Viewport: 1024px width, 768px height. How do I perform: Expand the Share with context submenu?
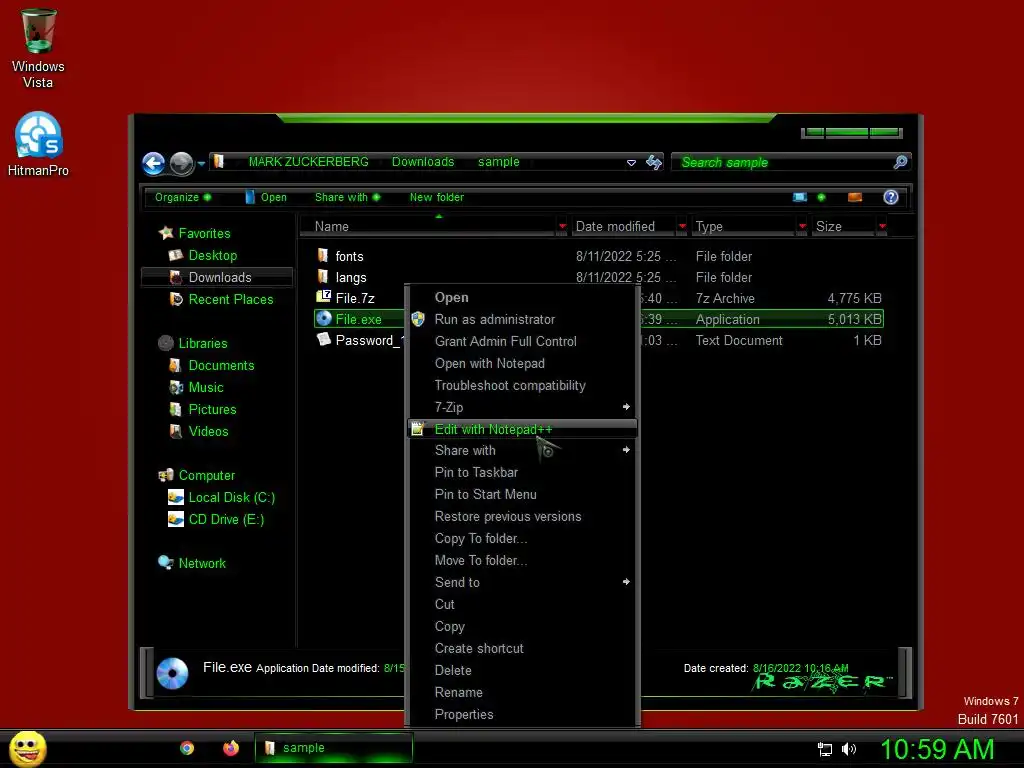pos(522,450)
